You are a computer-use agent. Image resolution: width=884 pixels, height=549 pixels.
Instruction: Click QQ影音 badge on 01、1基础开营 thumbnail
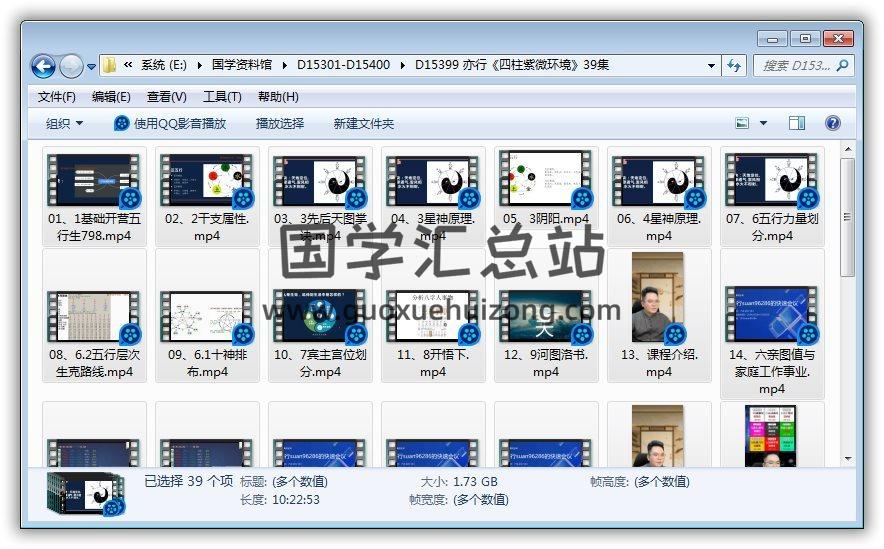click(131, 198)
